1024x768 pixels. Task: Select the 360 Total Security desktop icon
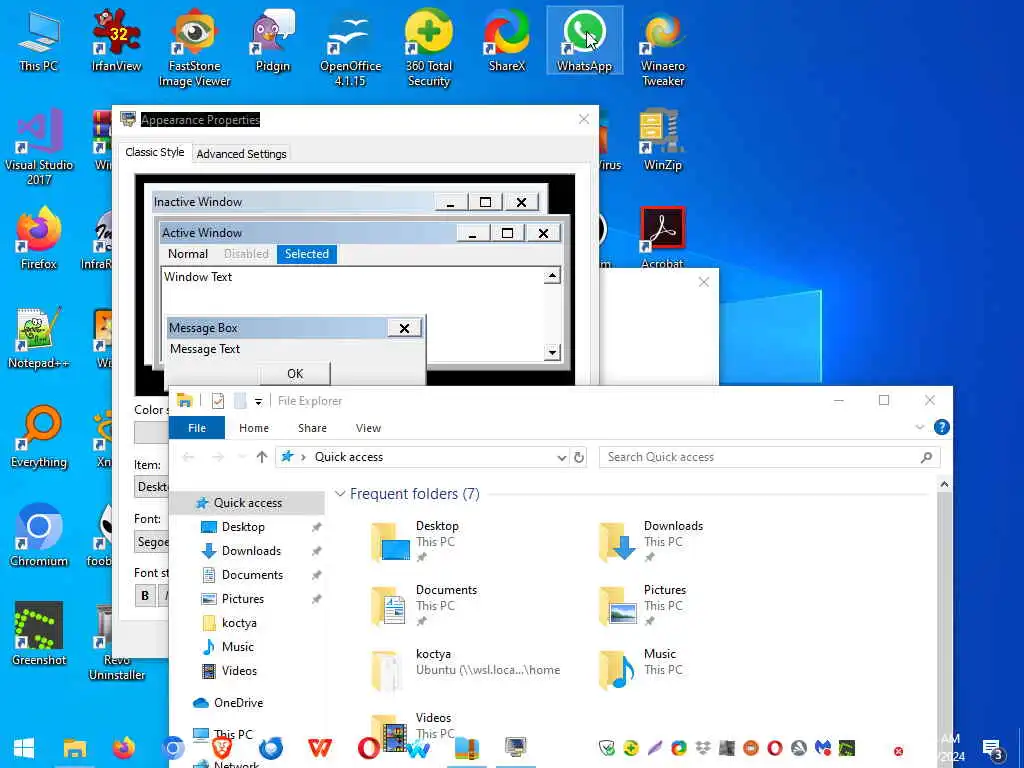click(428, 48)
